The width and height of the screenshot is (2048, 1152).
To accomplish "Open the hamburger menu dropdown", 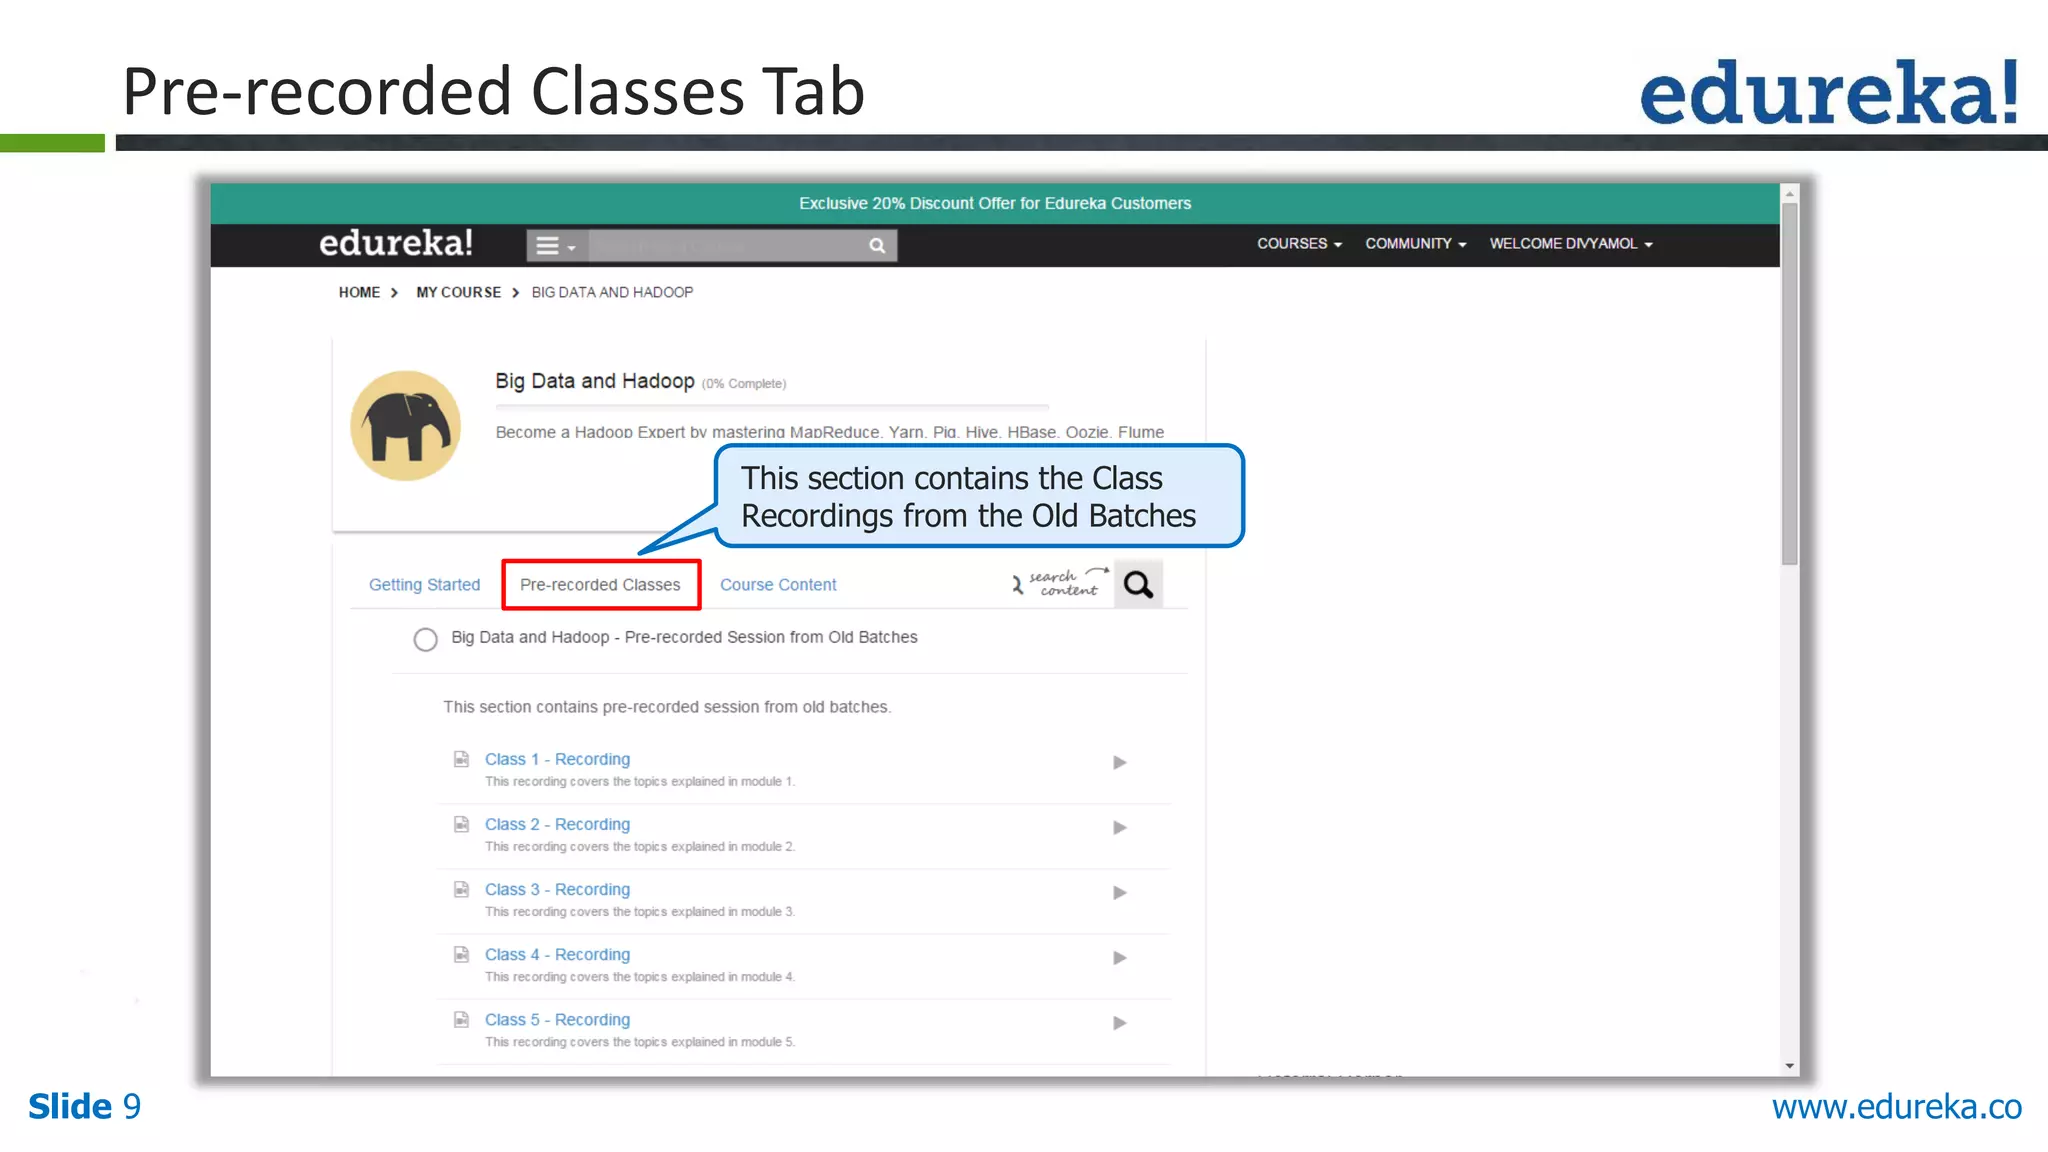I will [x=555, y=245].
